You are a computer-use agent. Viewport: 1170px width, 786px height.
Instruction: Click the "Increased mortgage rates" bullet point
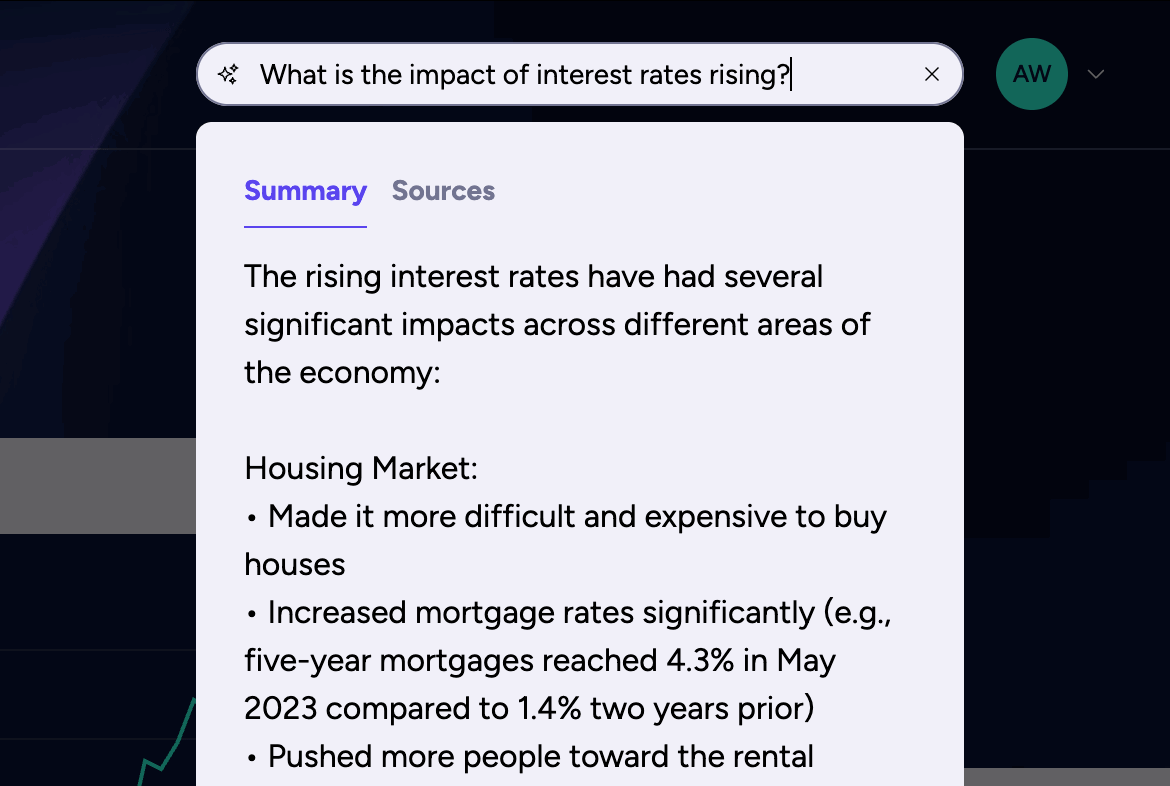coord(579,613)
